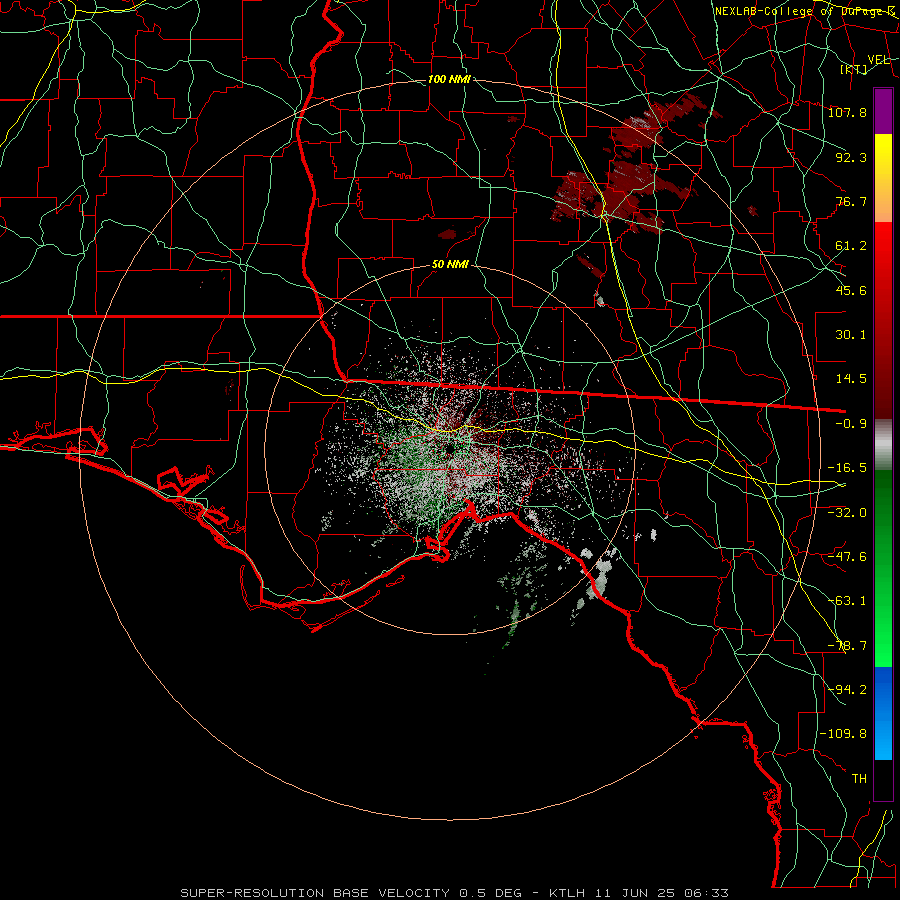Click the 45.6 knots legend label

coord(851,290)
